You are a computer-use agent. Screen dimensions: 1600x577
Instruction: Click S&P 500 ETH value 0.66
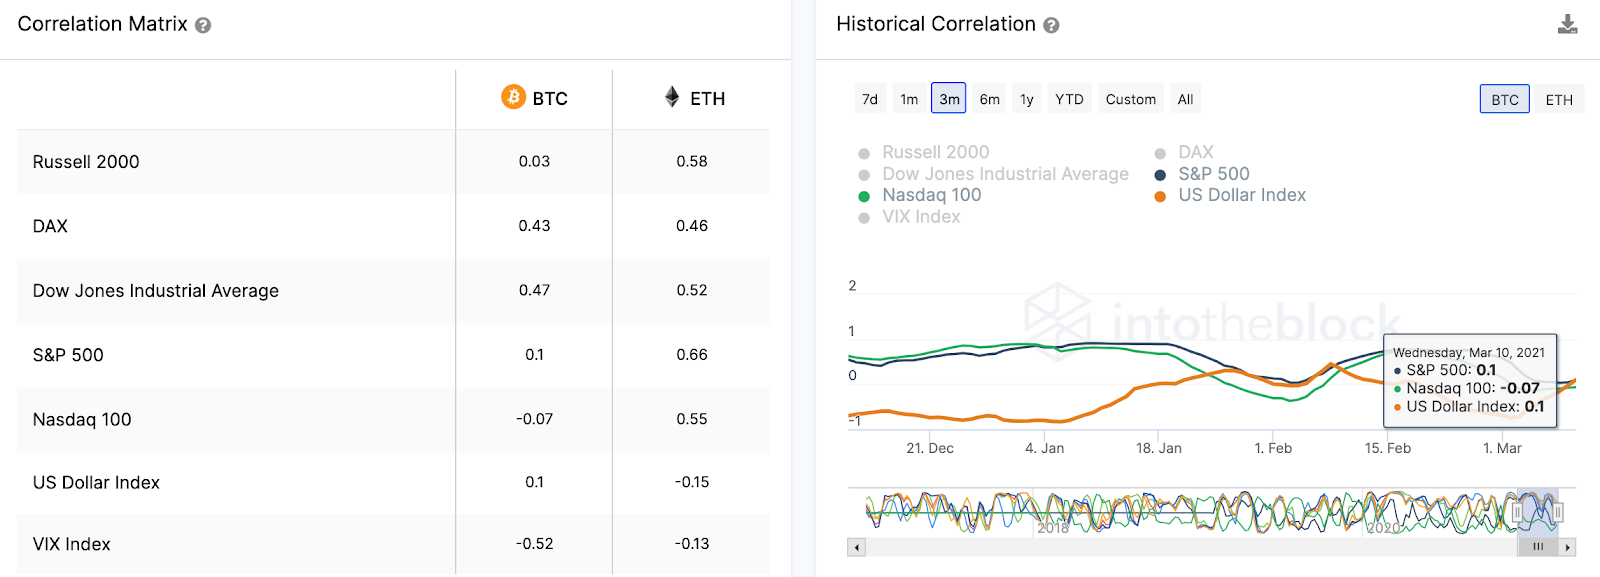coord(692,355)
